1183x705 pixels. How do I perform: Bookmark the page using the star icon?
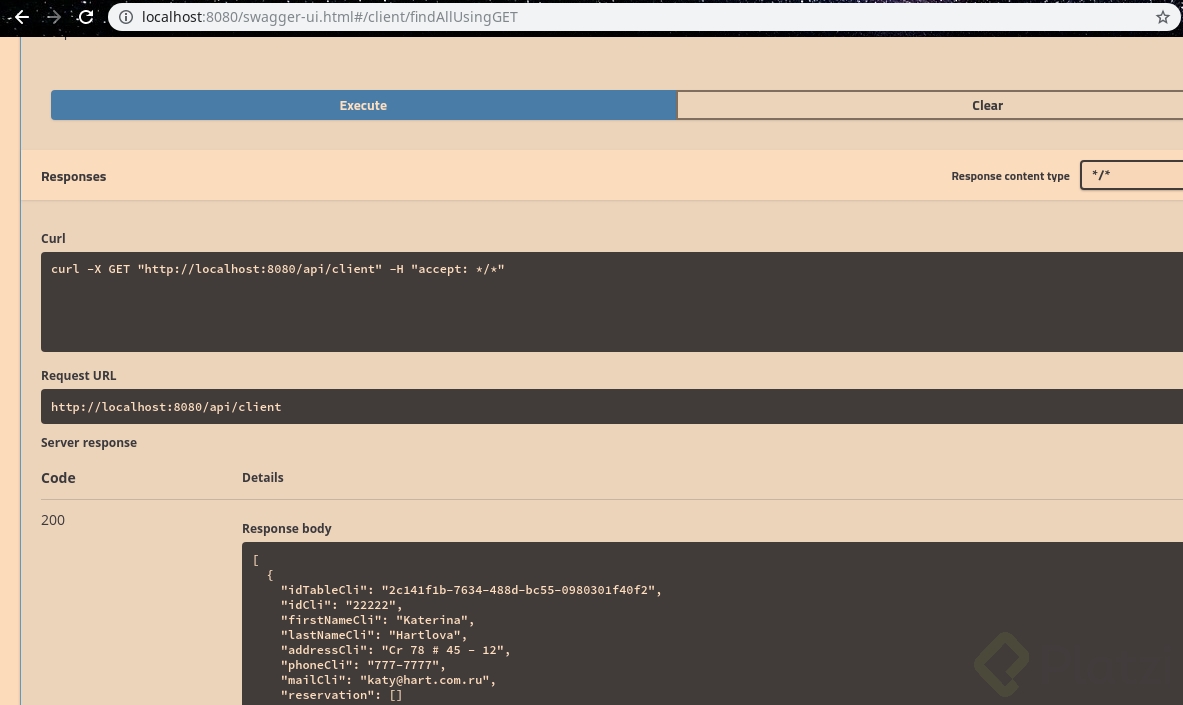[1162, 17]
